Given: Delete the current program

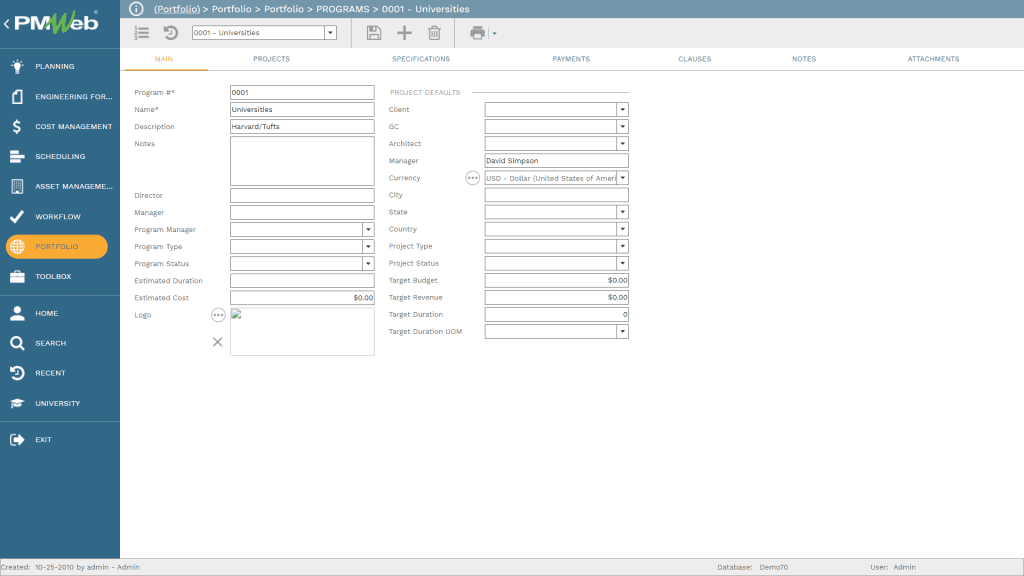Looking at the screenshot, I should [434, 32].
